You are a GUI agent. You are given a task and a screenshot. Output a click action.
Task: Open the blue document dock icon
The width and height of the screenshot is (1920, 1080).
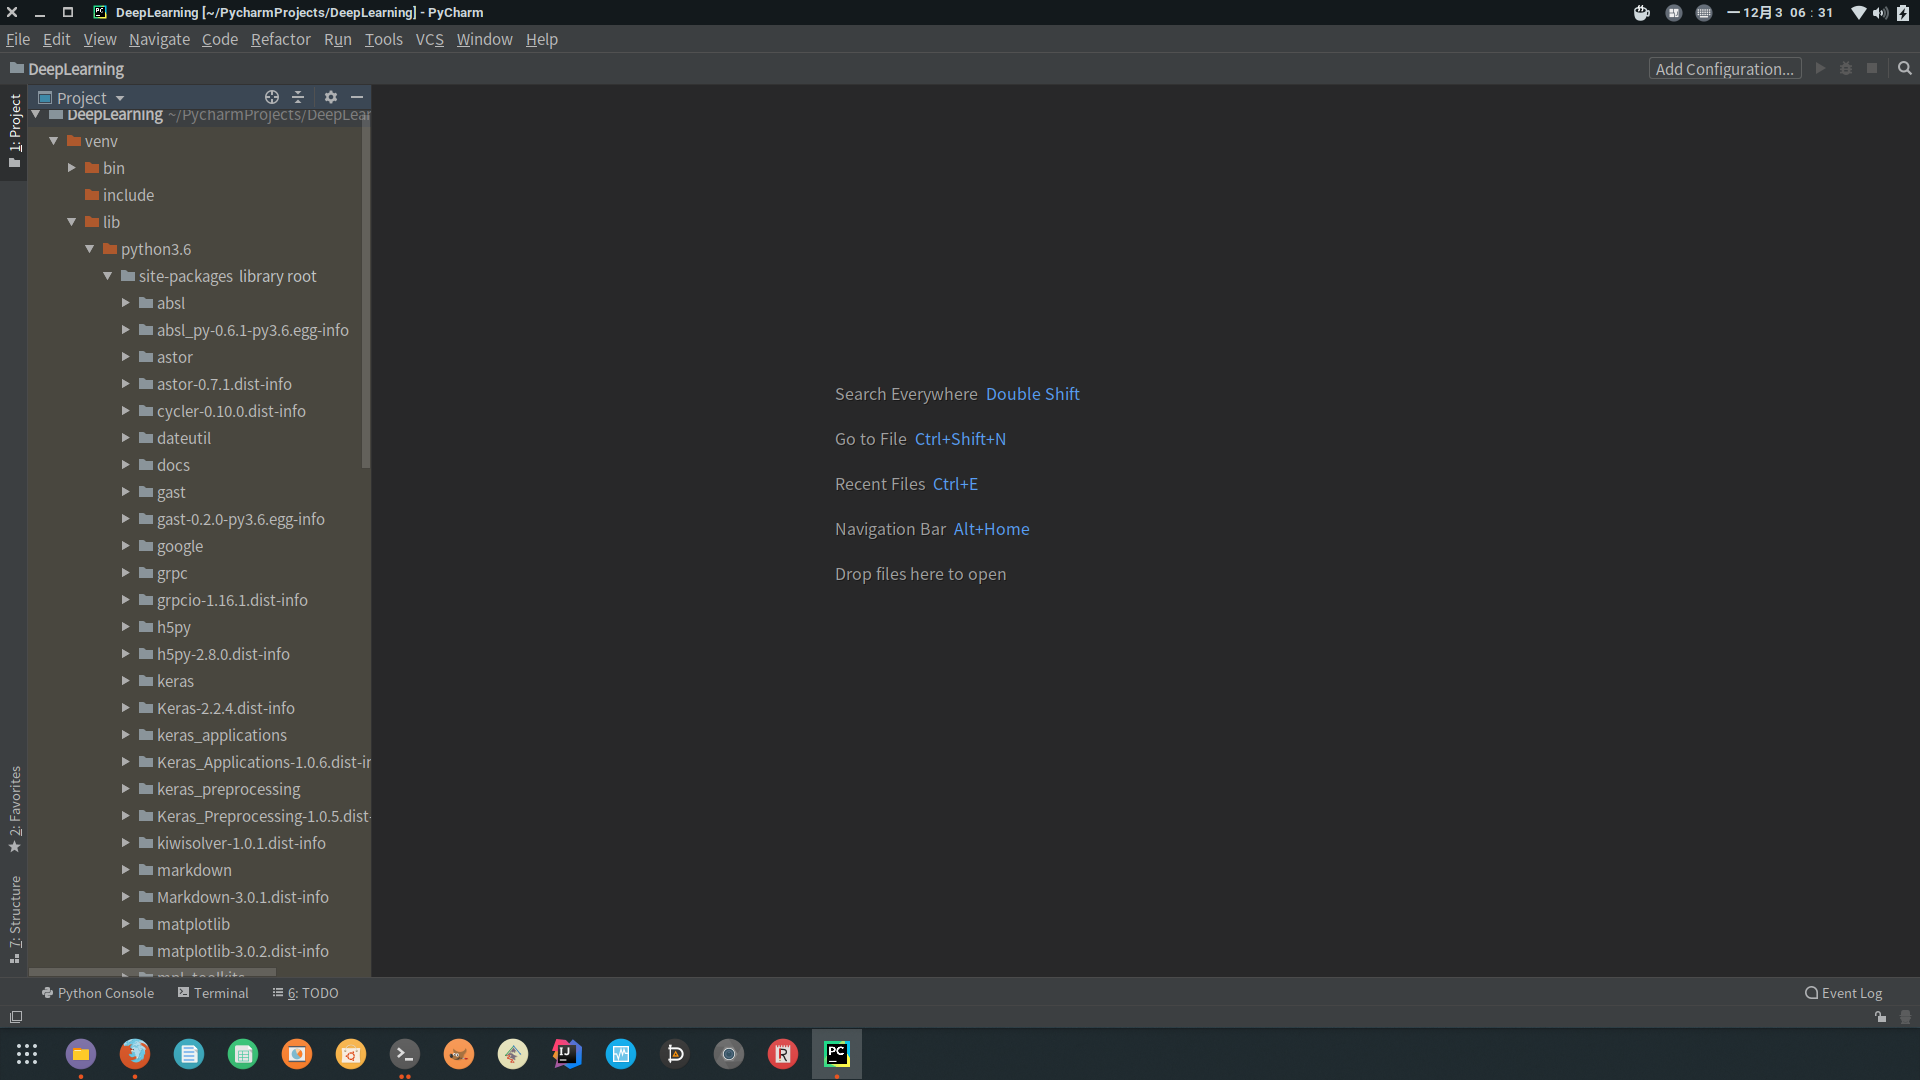(x=189, y=1054)
